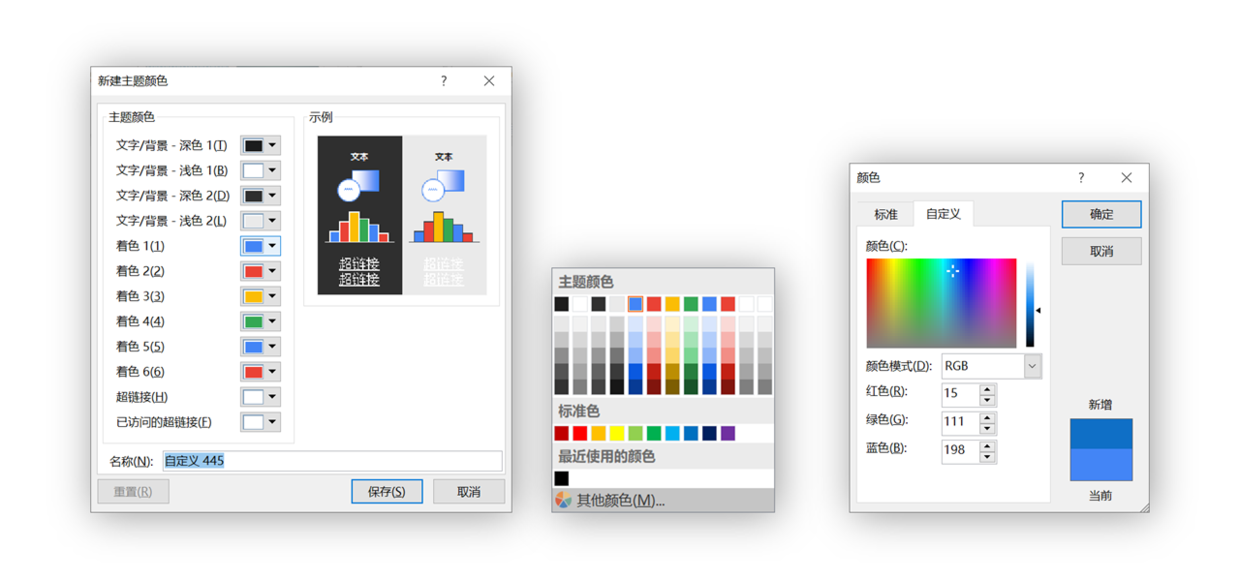
Task: Switch to the 标准 tab in 颜色 dialog
Action: pos(886,214)
